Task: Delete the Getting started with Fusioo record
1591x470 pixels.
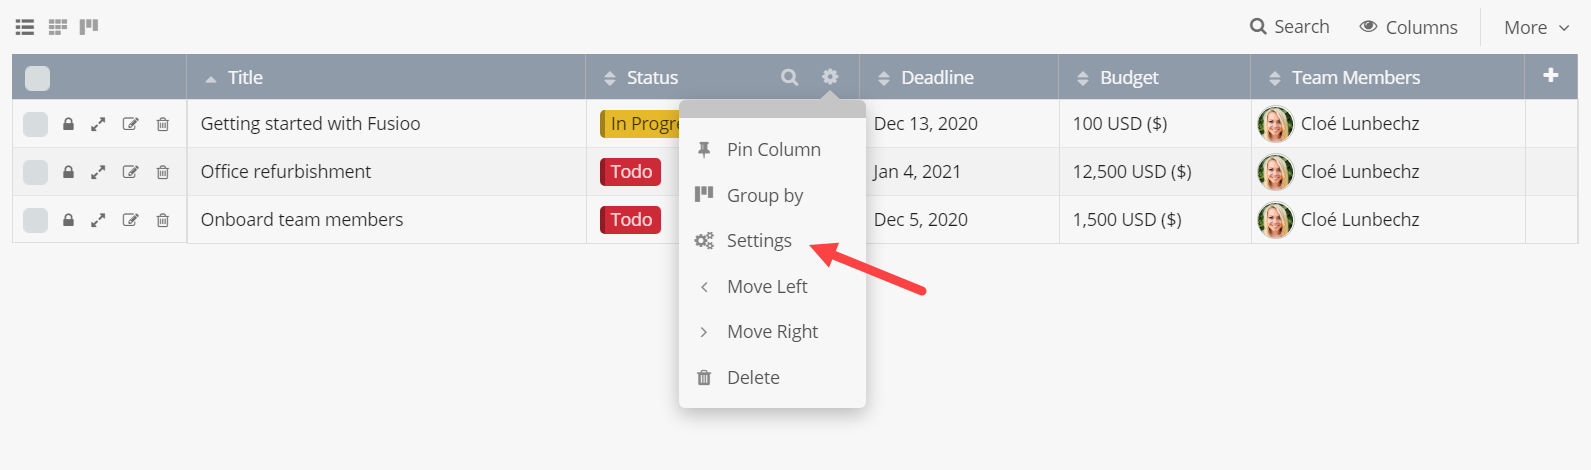Action: (x=162, y=124)
